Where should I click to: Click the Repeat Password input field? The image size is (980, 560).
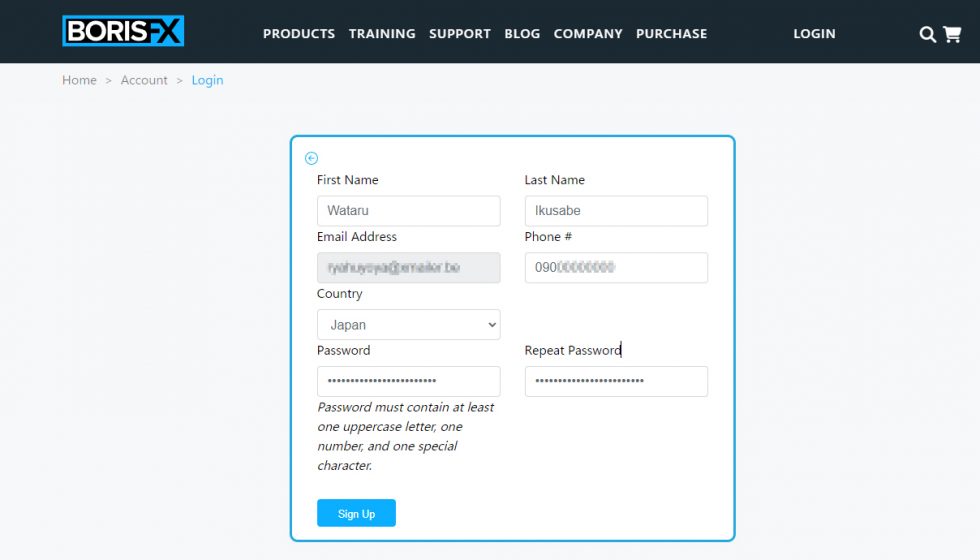(x=616, y=381)
